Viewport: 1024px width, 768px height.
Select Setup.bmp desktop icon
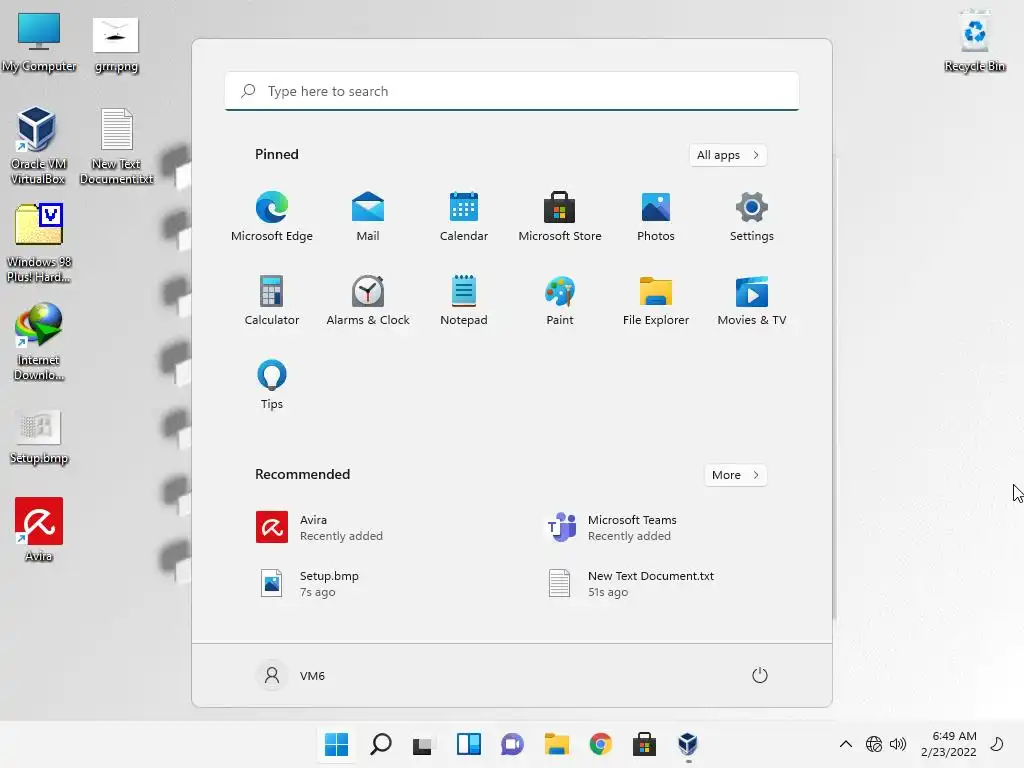coord(39,437)
